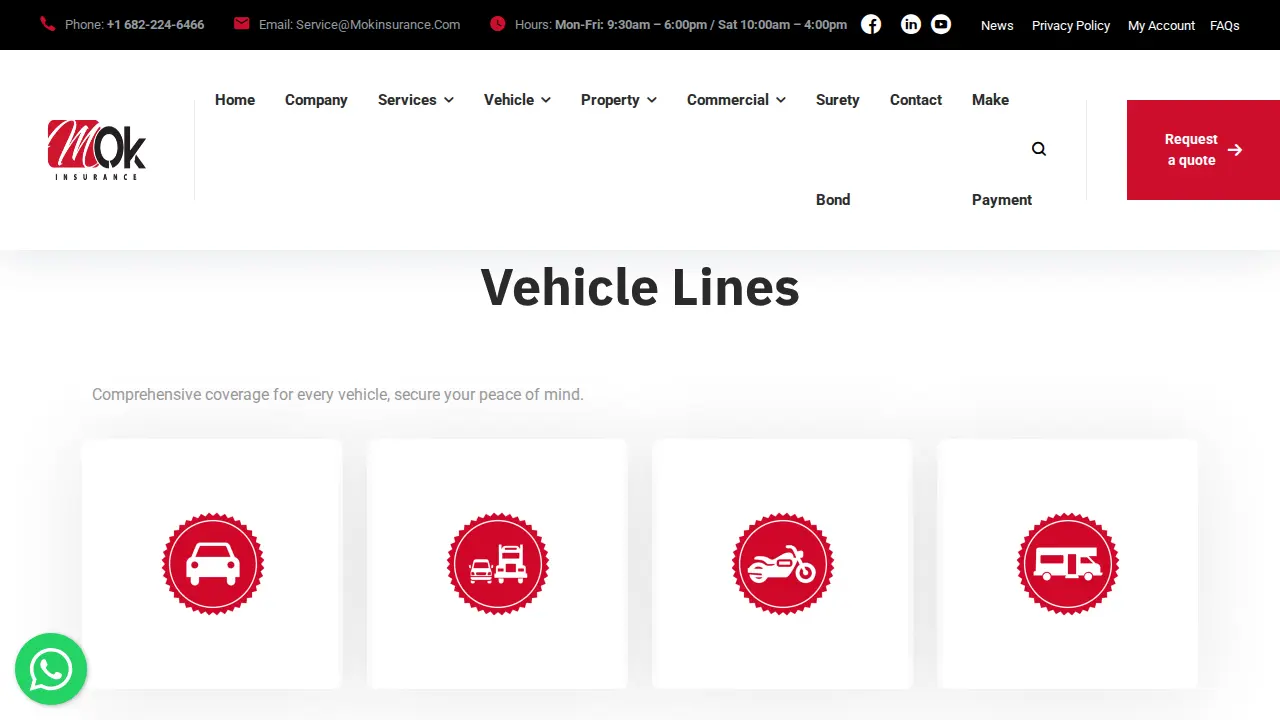The height and width of the screenshot is (720, 1280).
Task: Call phone number +1 682-224-6466
Action: click(x=155, y=24)
